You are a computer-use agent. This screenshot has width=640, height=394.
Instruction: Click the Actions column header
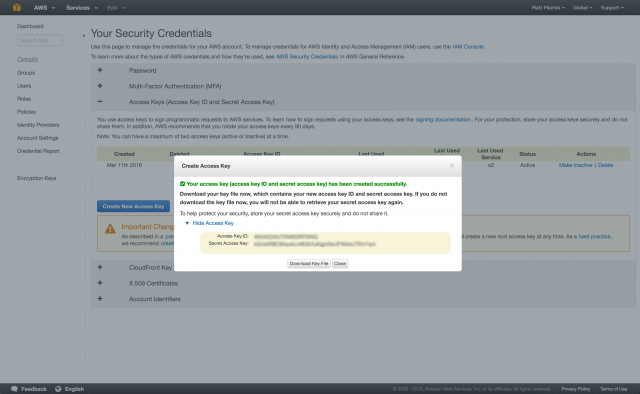(586, 154)
